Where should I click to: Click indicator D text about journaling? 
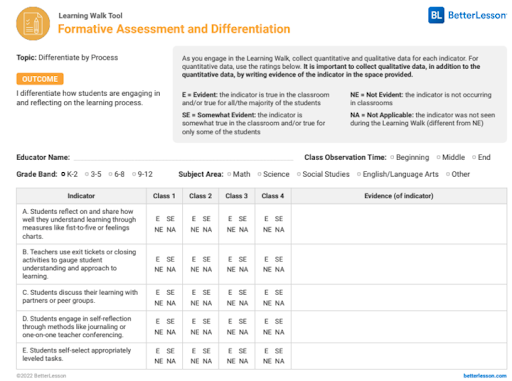coord(77,327)
